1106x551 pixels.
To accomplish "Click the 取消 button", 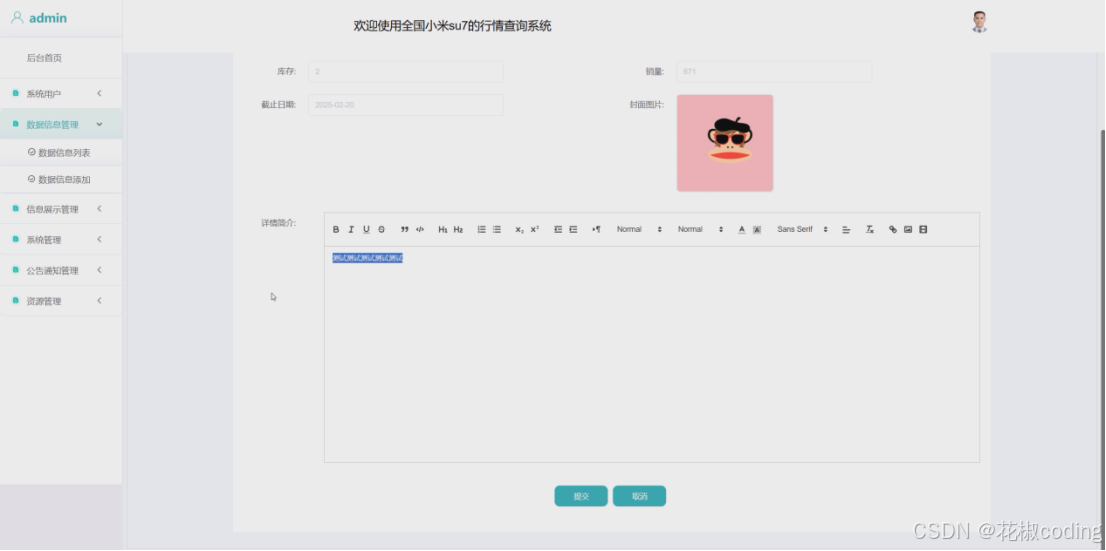I will [639, 496].
